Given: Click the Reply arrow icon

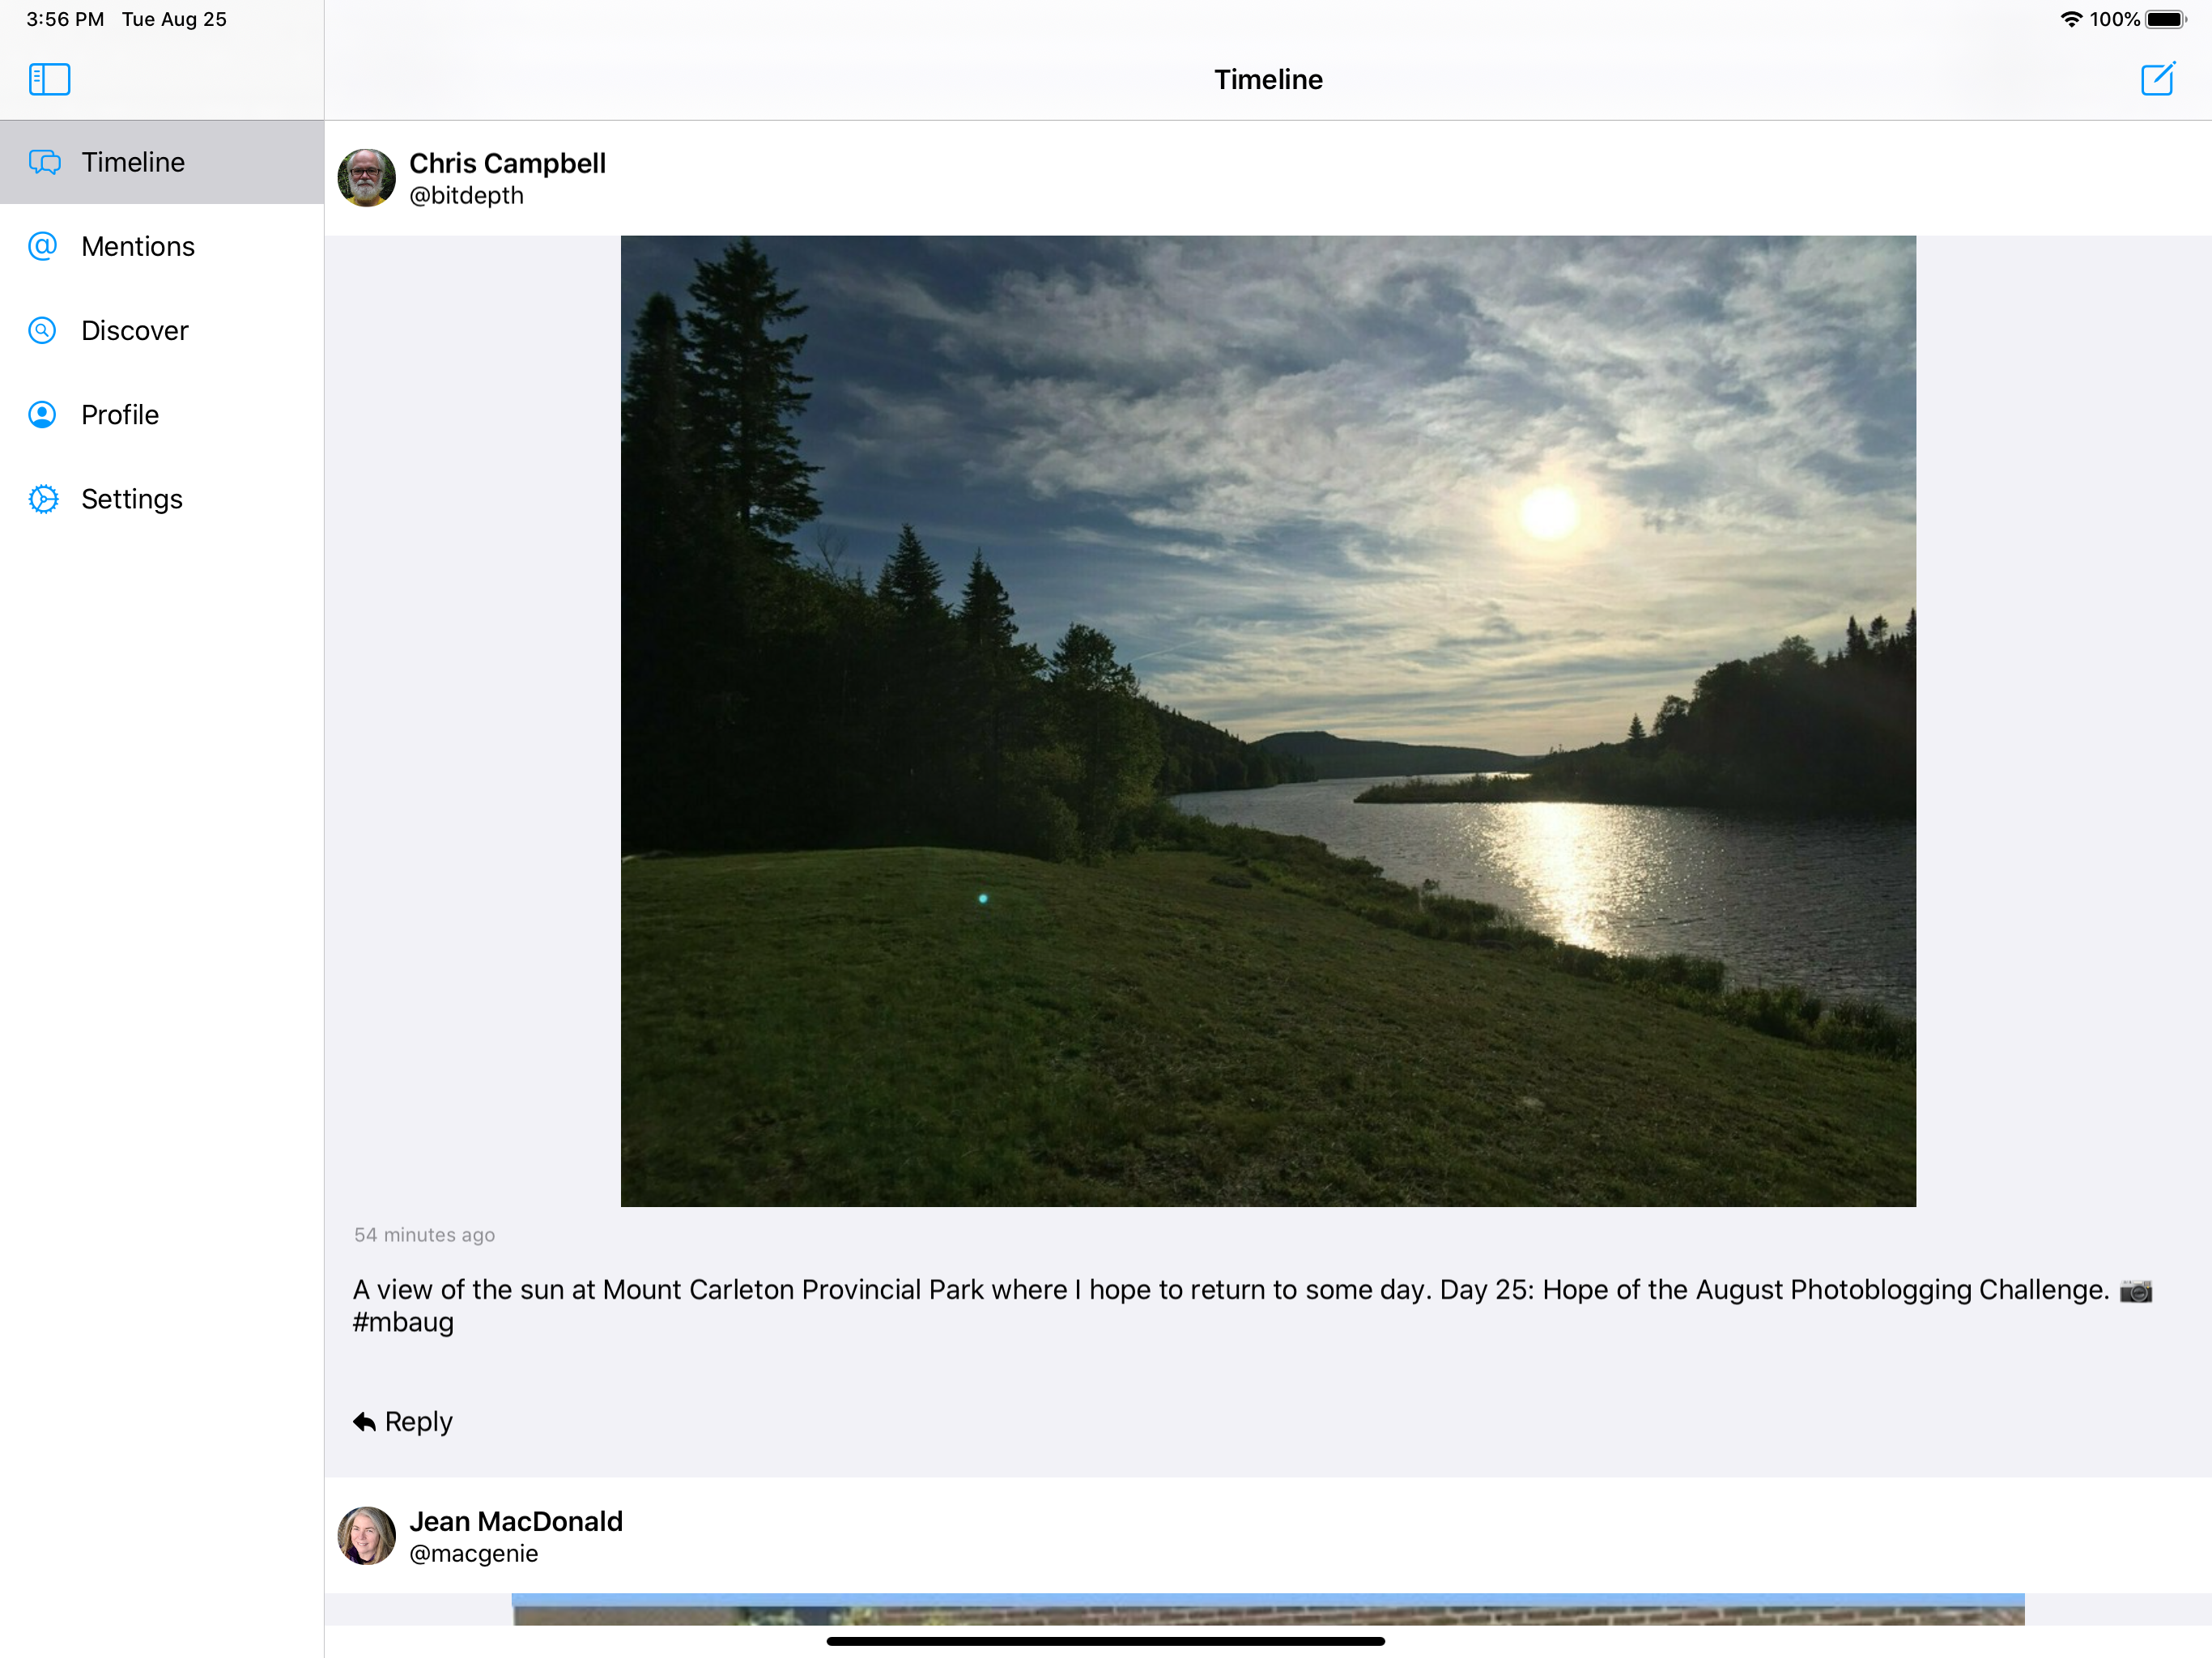Looking at the screenshot, I should [x=364, y=1421].
